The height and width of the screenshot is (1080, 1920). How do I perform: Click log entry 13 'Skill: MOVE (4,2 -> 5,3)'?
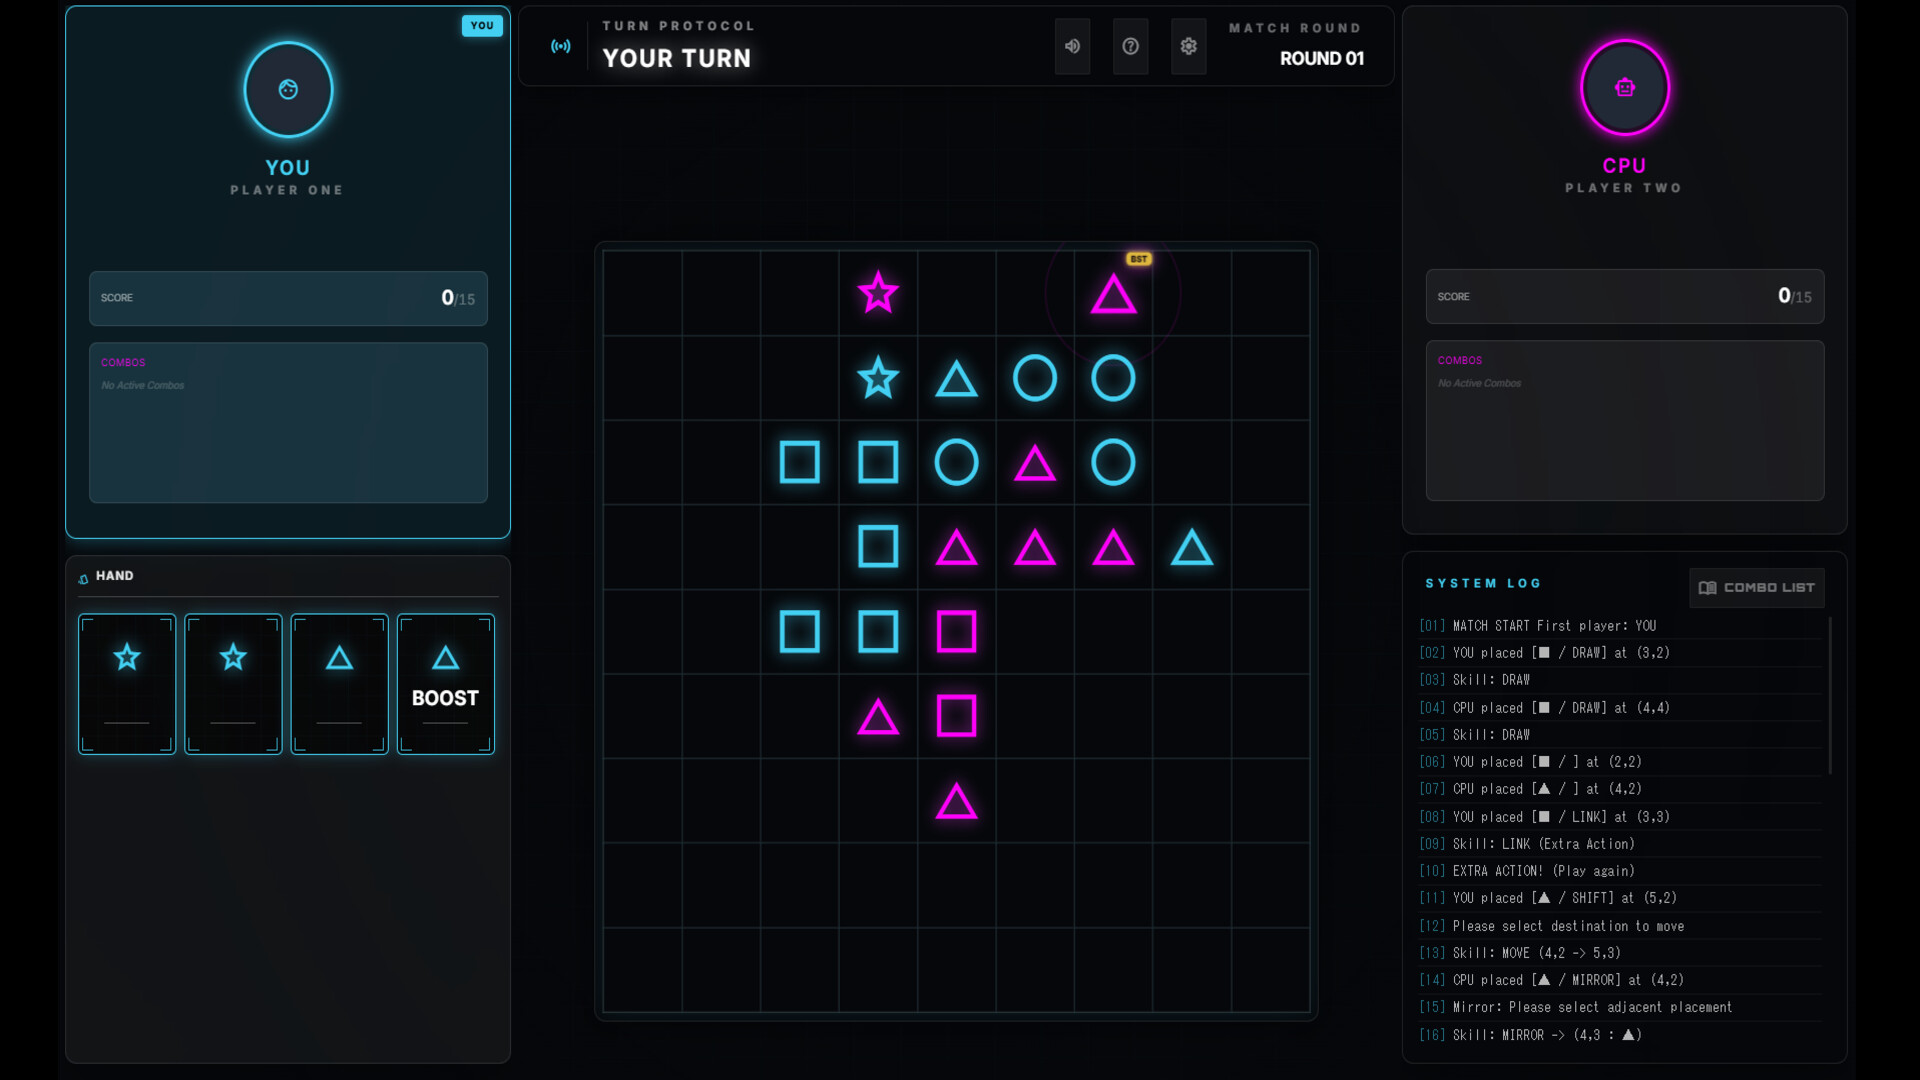(x=1536, y=953)
